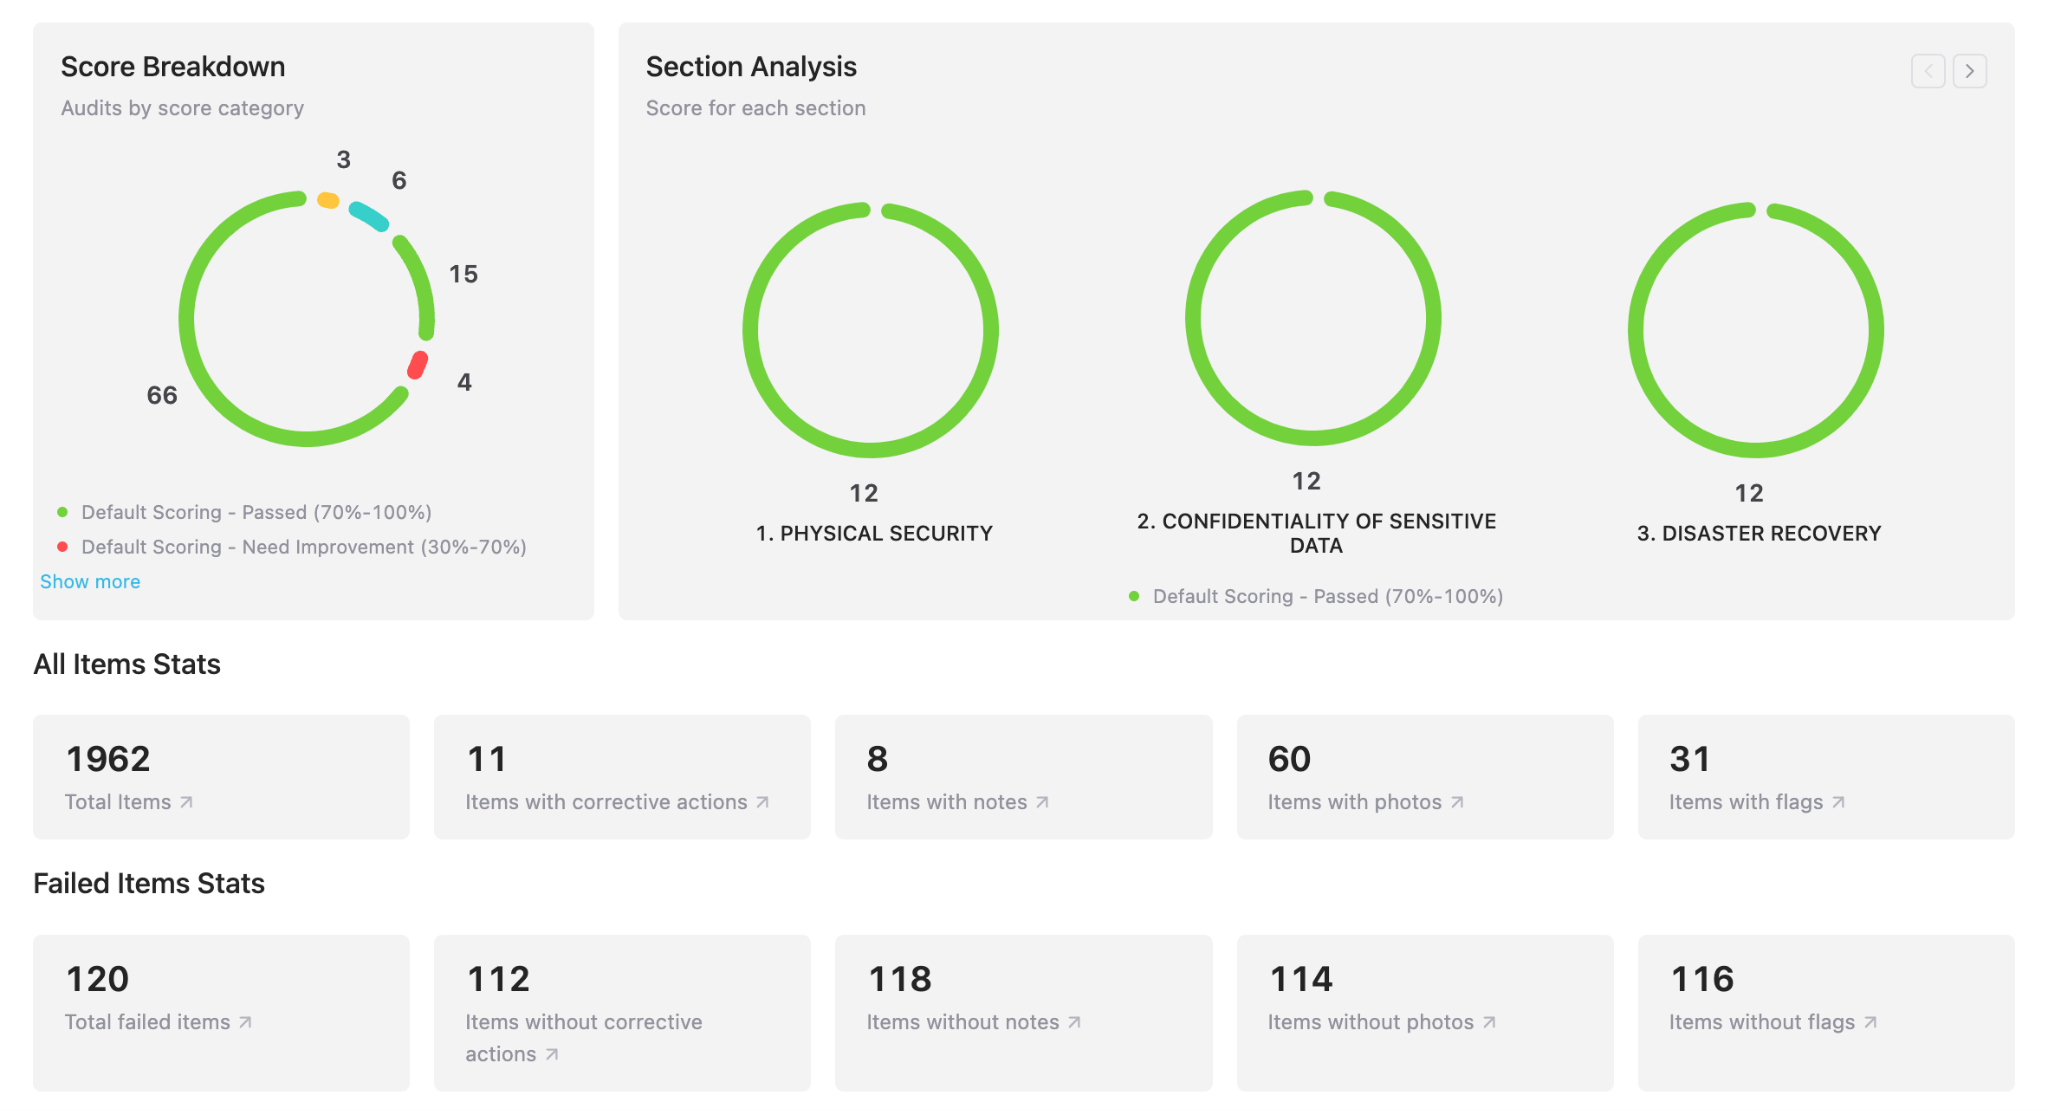The height and width of the screenshot is (1111, 2048).
Task: Click the teal segment of Score Breakdown donut
Action: [368, 215]
